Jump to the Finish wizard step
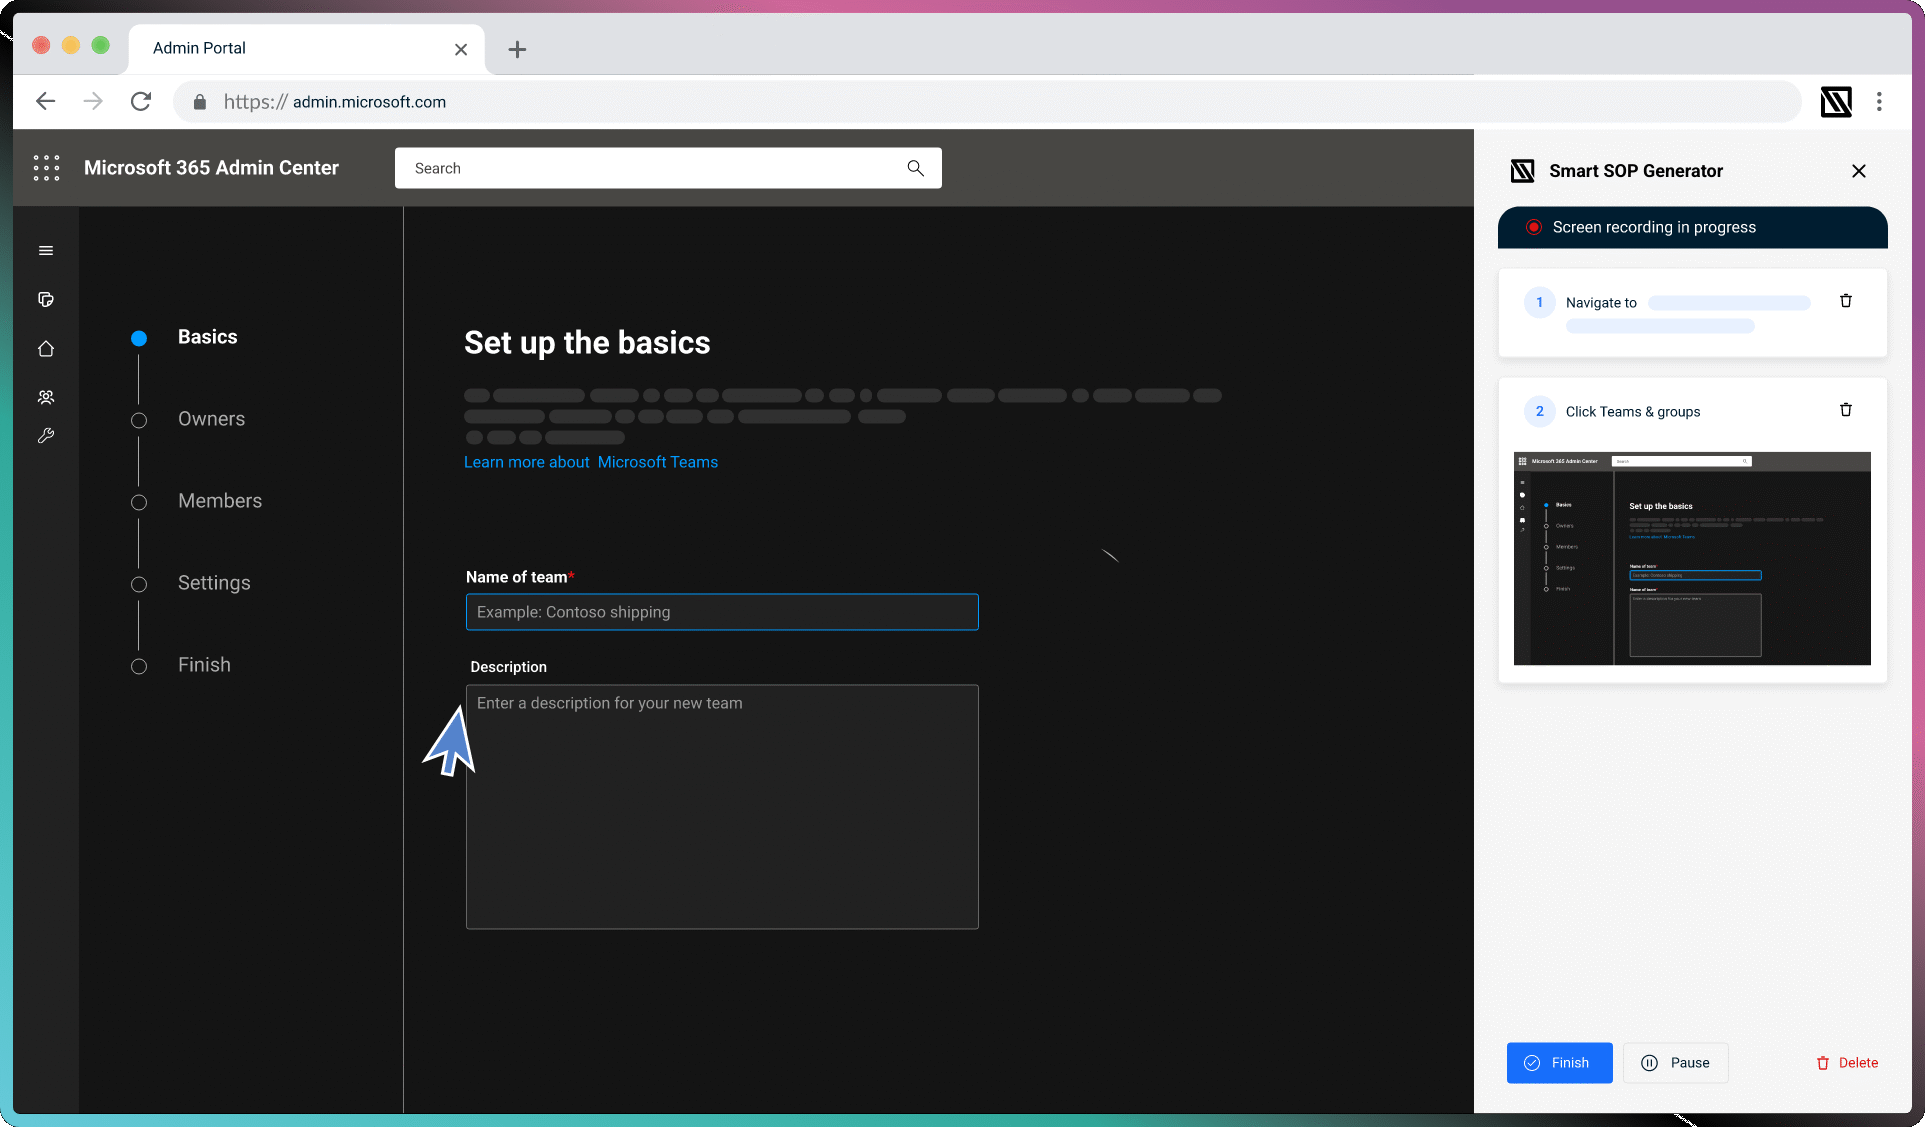 pyautogui.click(x=204, y=665)
